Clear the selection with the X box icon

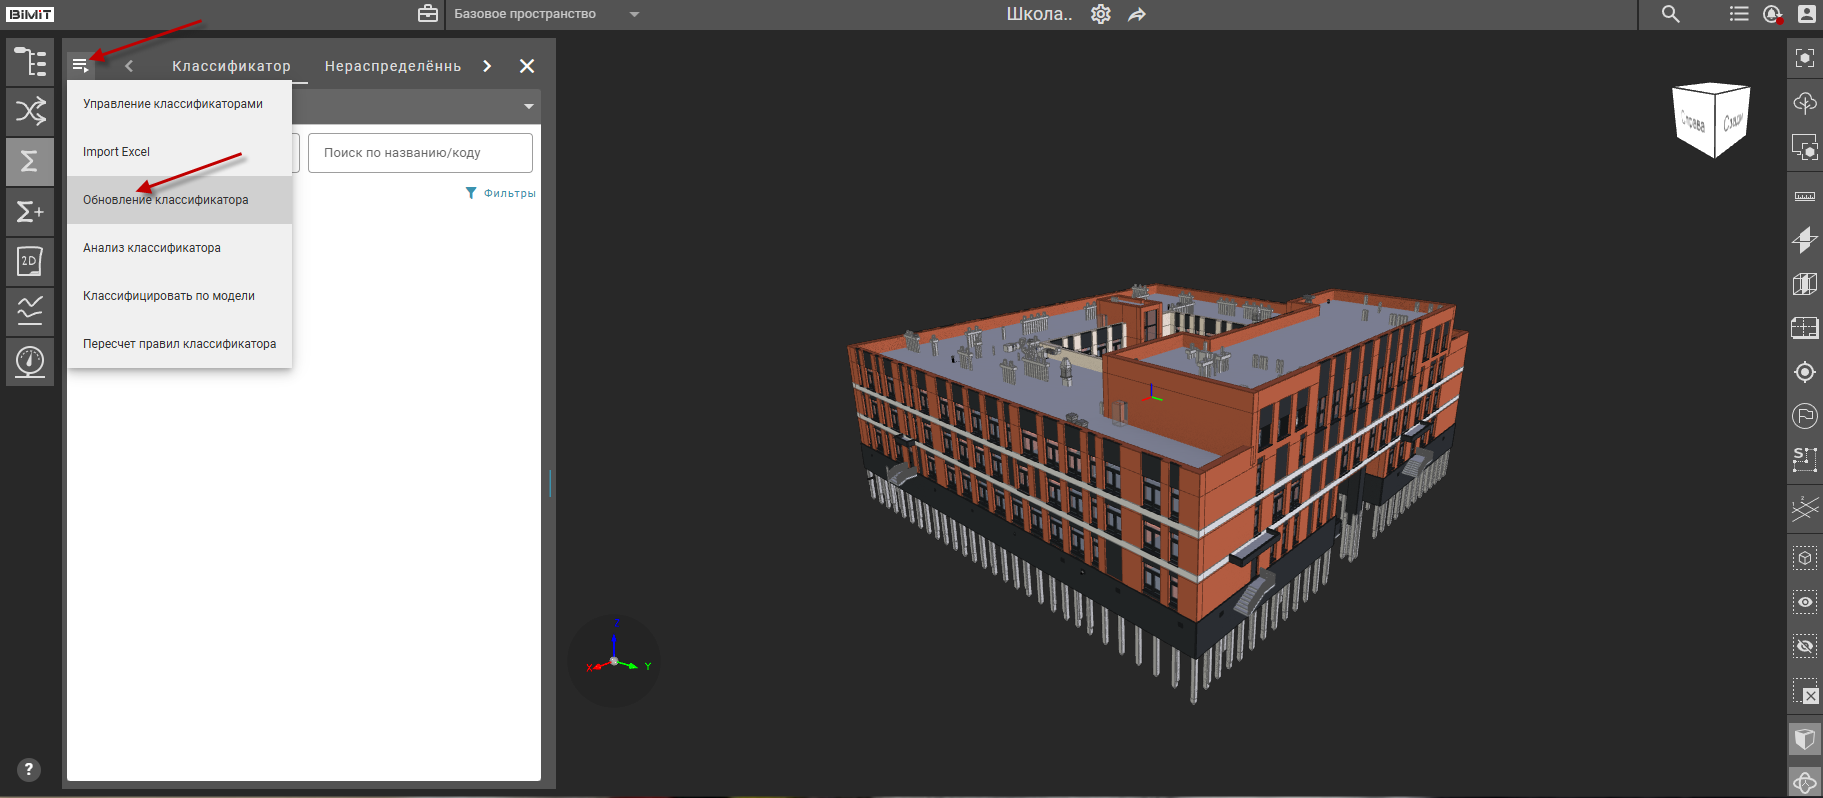[1805, 691]
